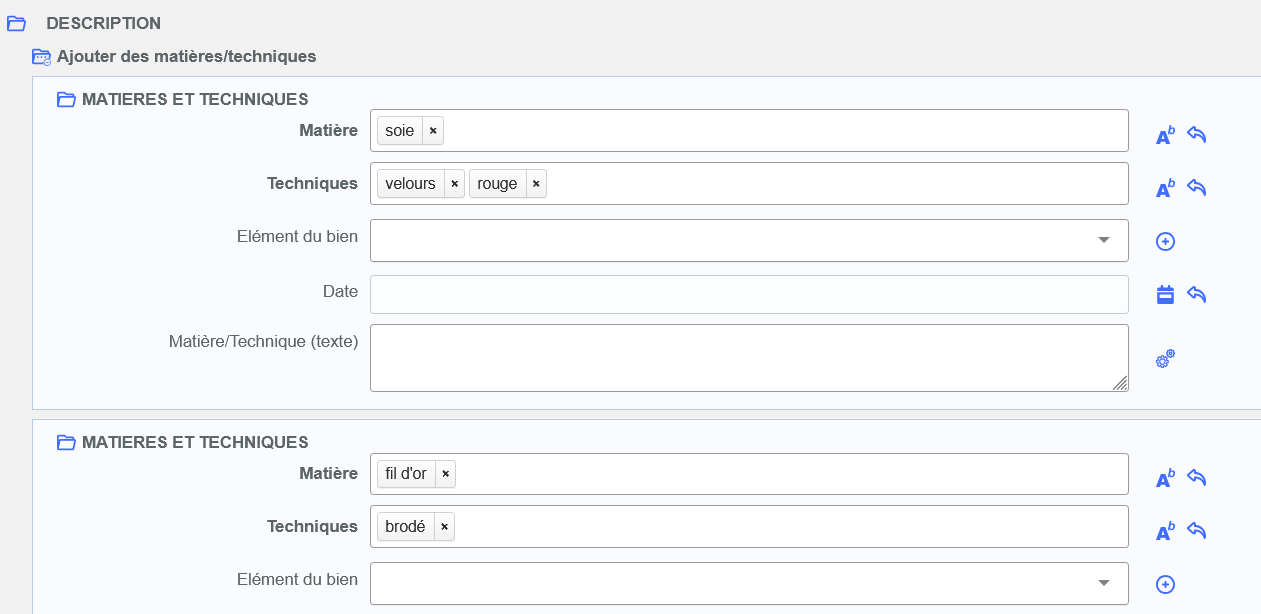Click plus icon beside second Elément du bien
The image size is (1261, 614).
1165,584
